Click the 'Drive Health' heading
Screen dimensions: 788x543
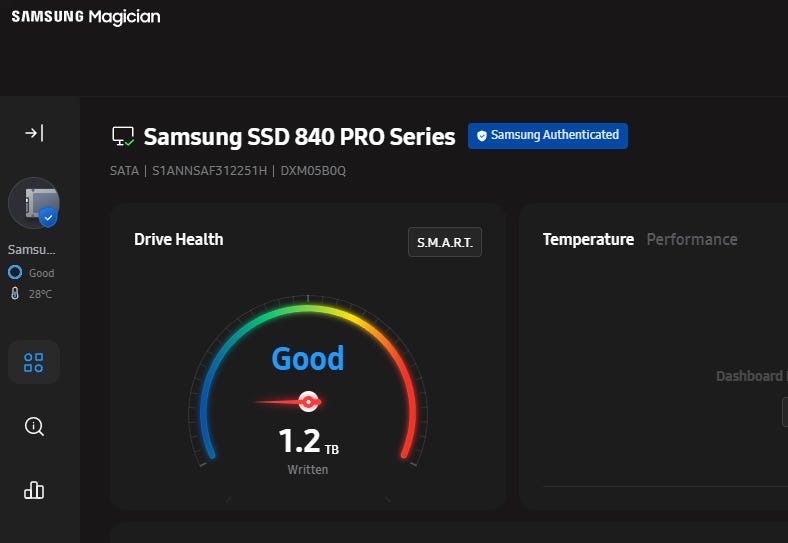(x=178, y=239)
